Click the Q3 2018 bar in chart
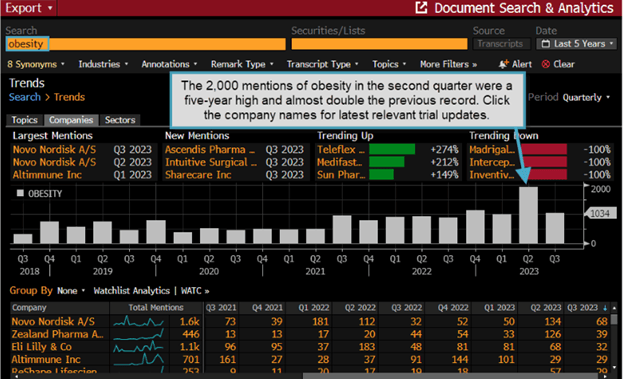 pos(23,238)
